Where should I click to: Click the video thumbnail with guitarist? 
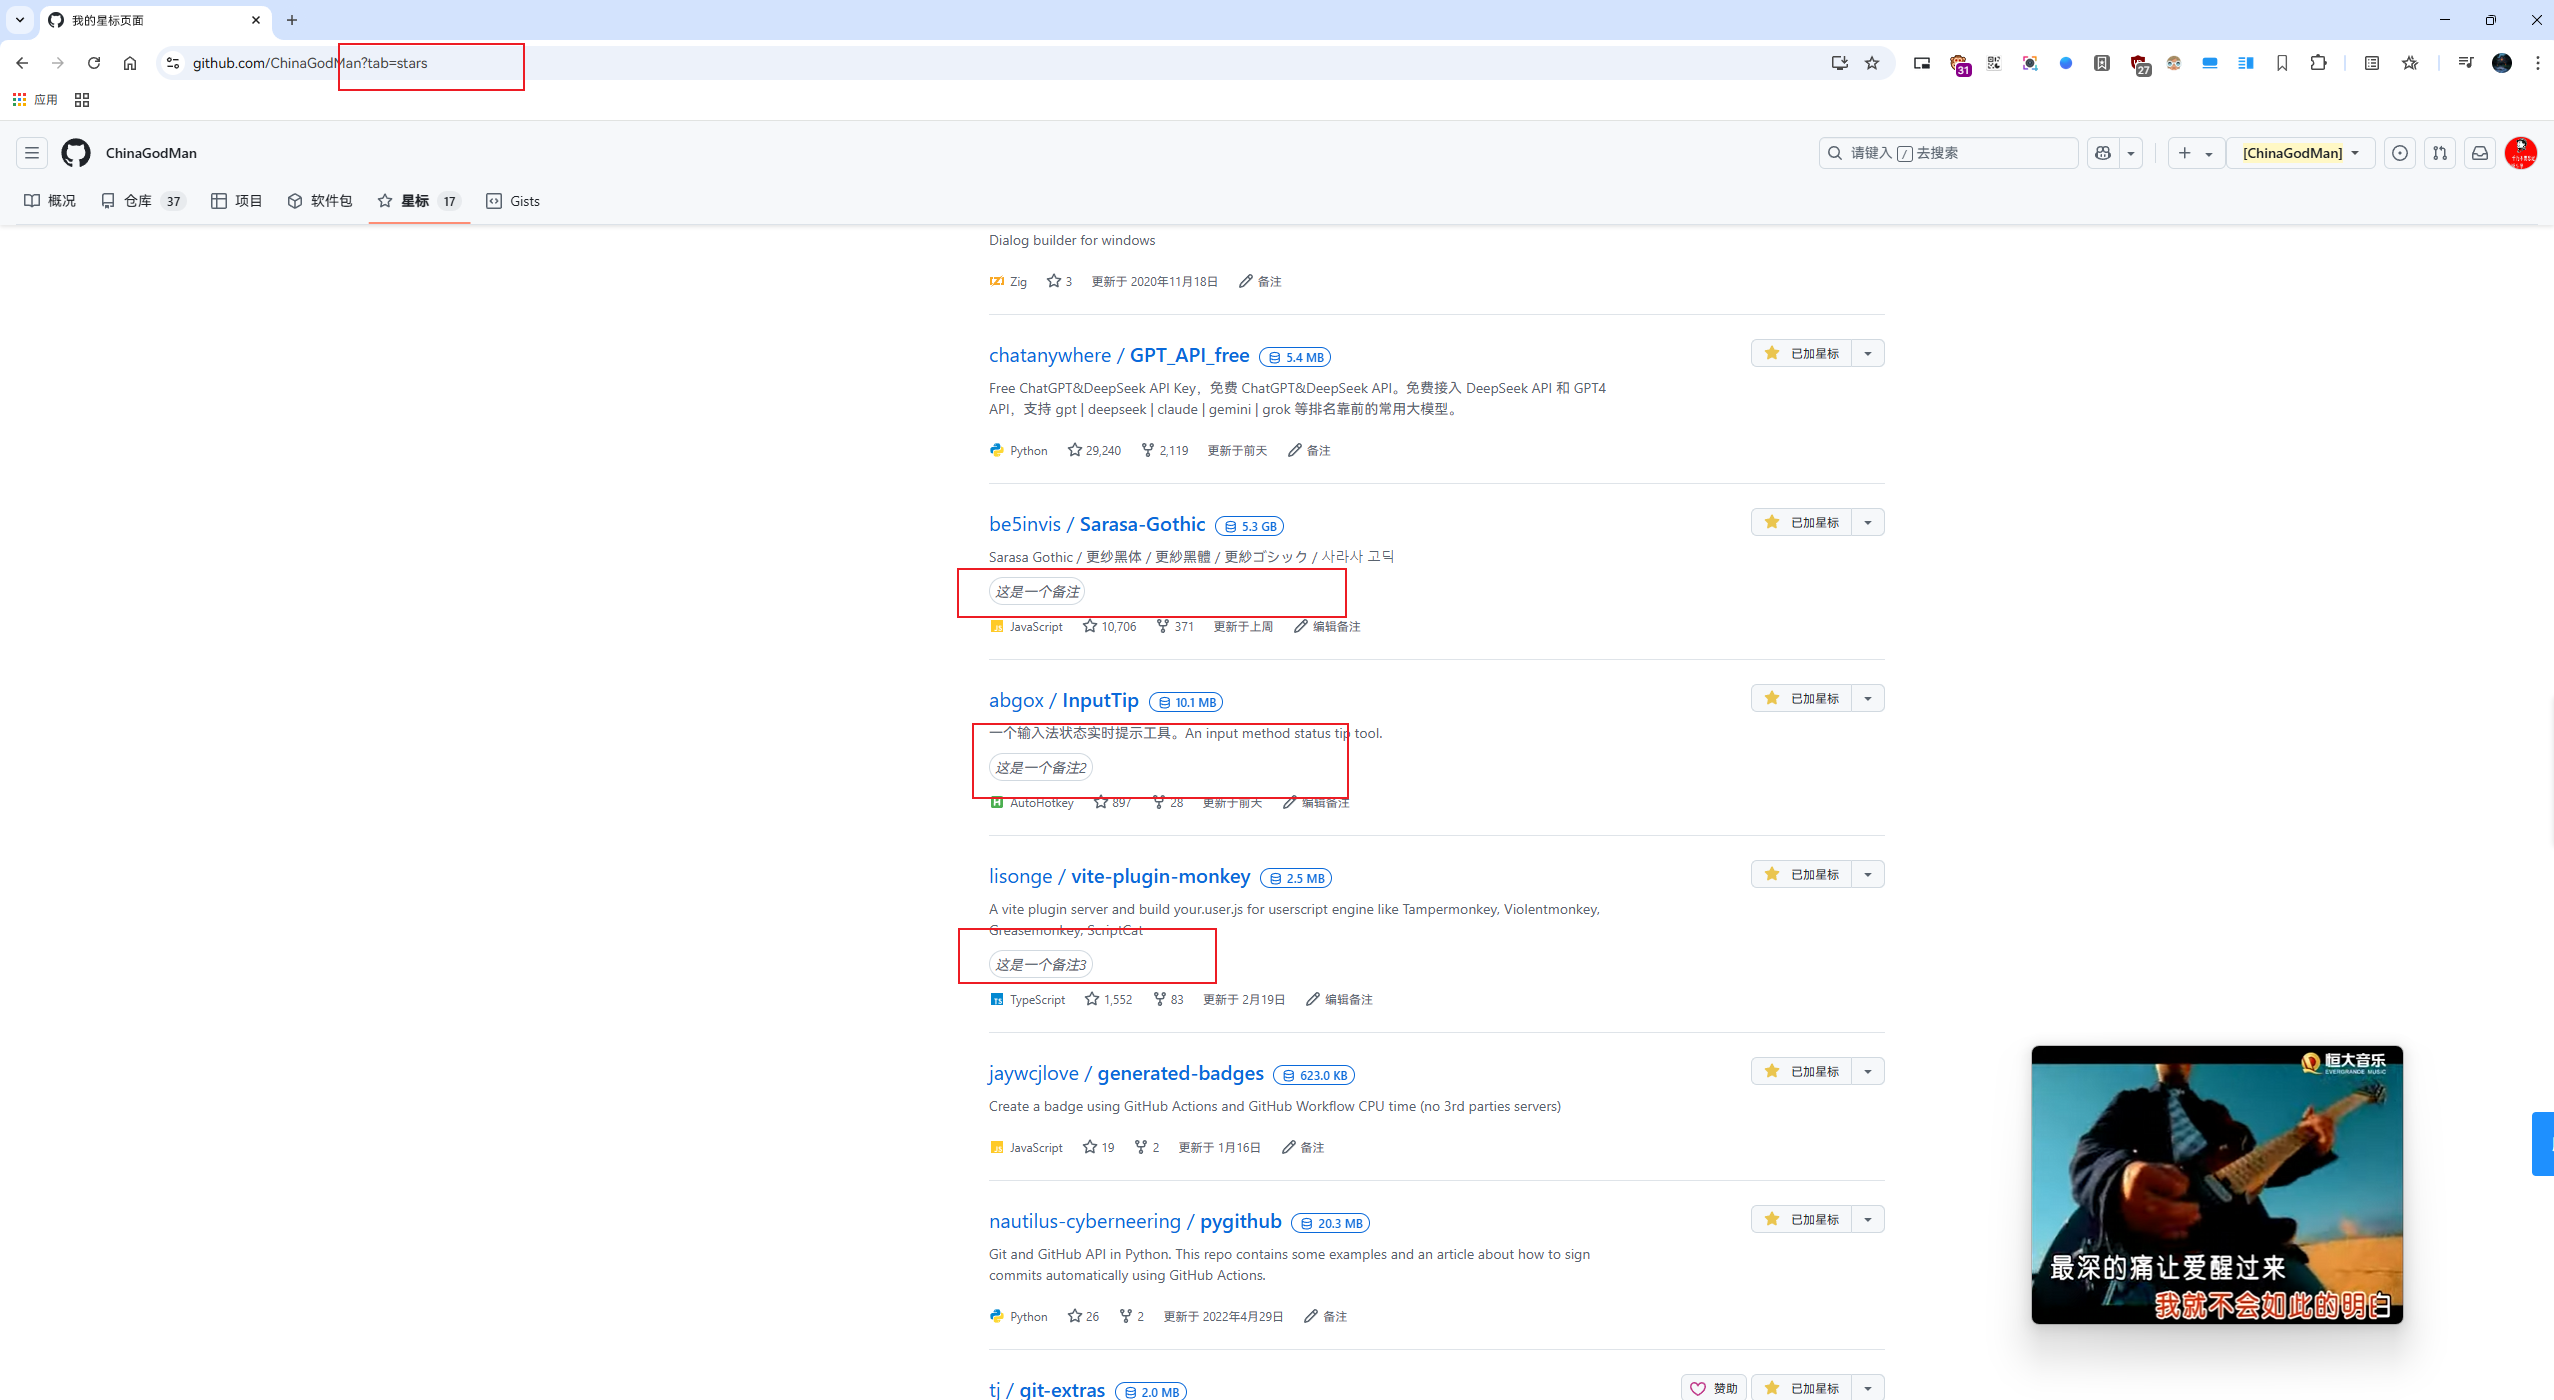point(2216,1185)
